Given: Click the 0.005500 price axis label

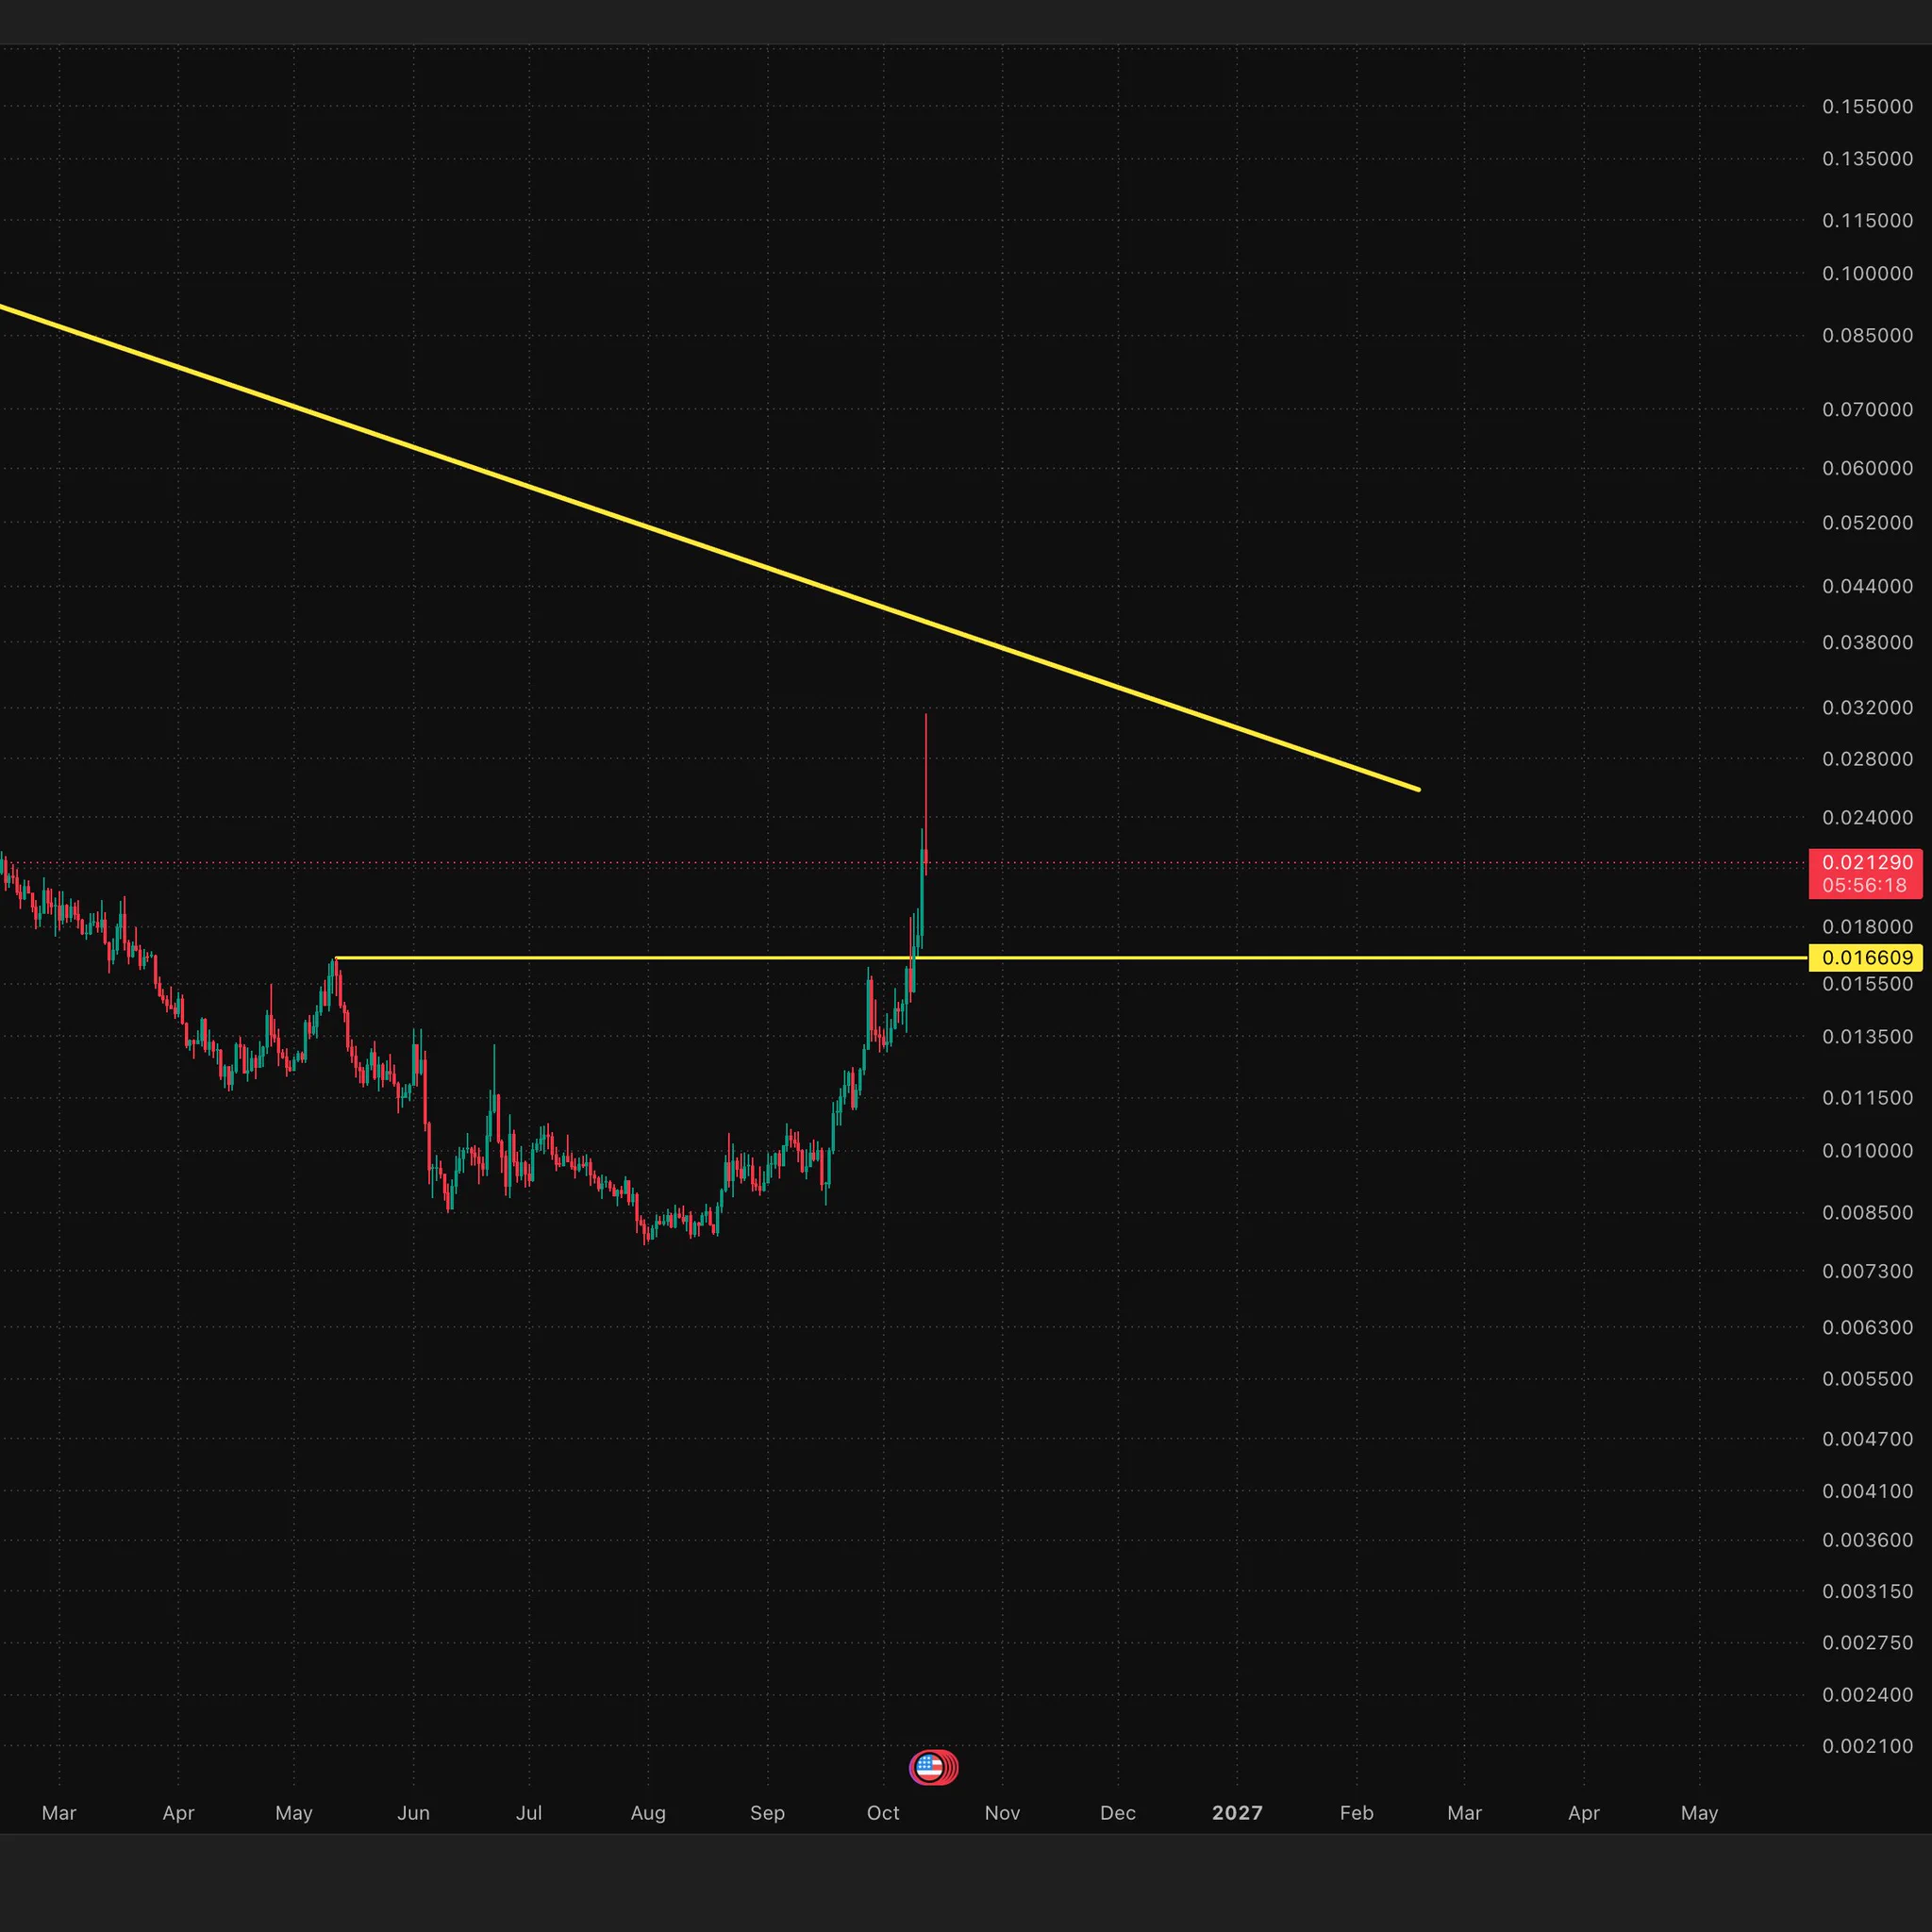Looking at the screenshot, I should click(x=1867, y=1379).
